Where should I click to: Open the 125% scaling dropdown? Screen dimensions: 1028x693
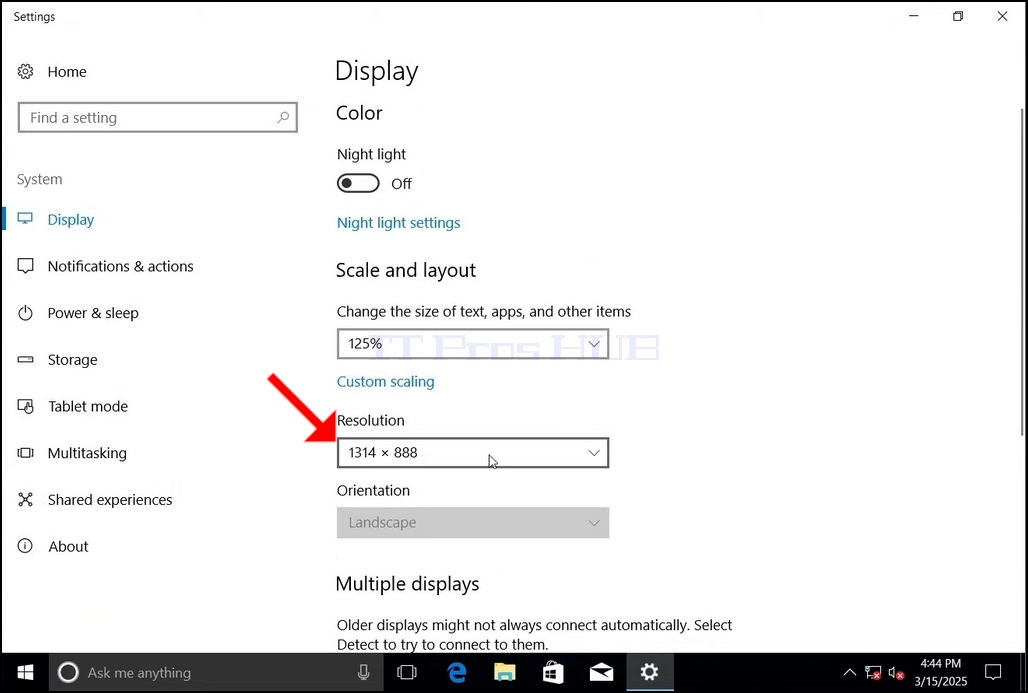click(x=473, y=344)
